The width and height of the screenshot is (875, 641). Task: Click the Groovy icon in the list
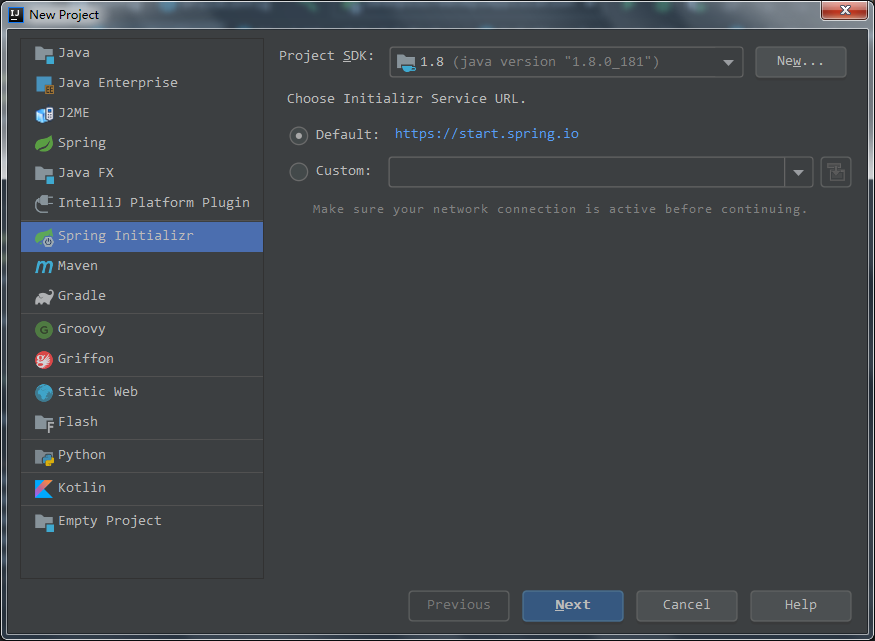coord(44,329)
